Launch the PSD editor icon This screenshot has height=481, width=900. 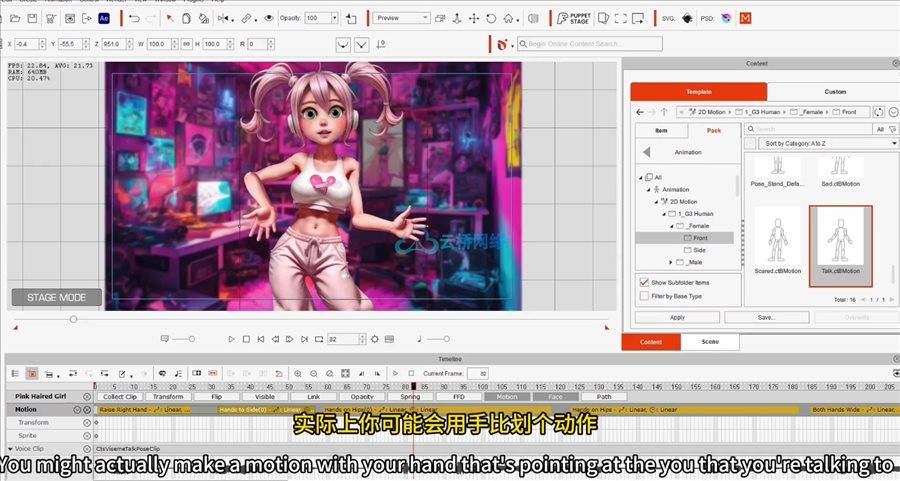click(x=726, y=18)
